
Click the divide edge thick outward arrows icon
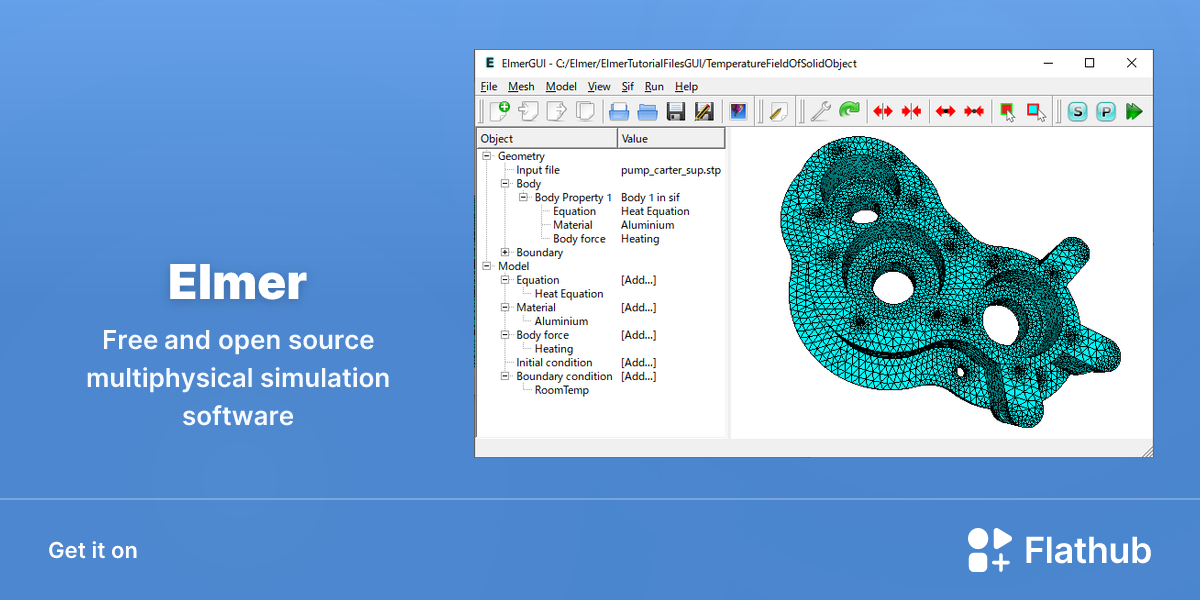tap(945, 111)
